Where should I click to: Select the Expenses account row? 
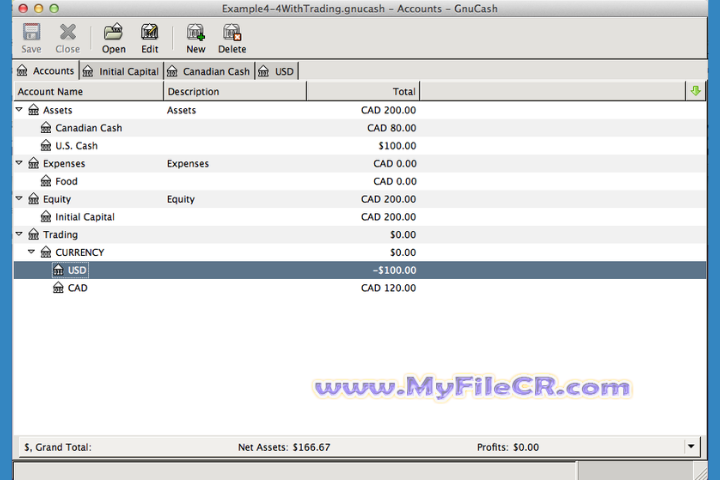[360, 164]
